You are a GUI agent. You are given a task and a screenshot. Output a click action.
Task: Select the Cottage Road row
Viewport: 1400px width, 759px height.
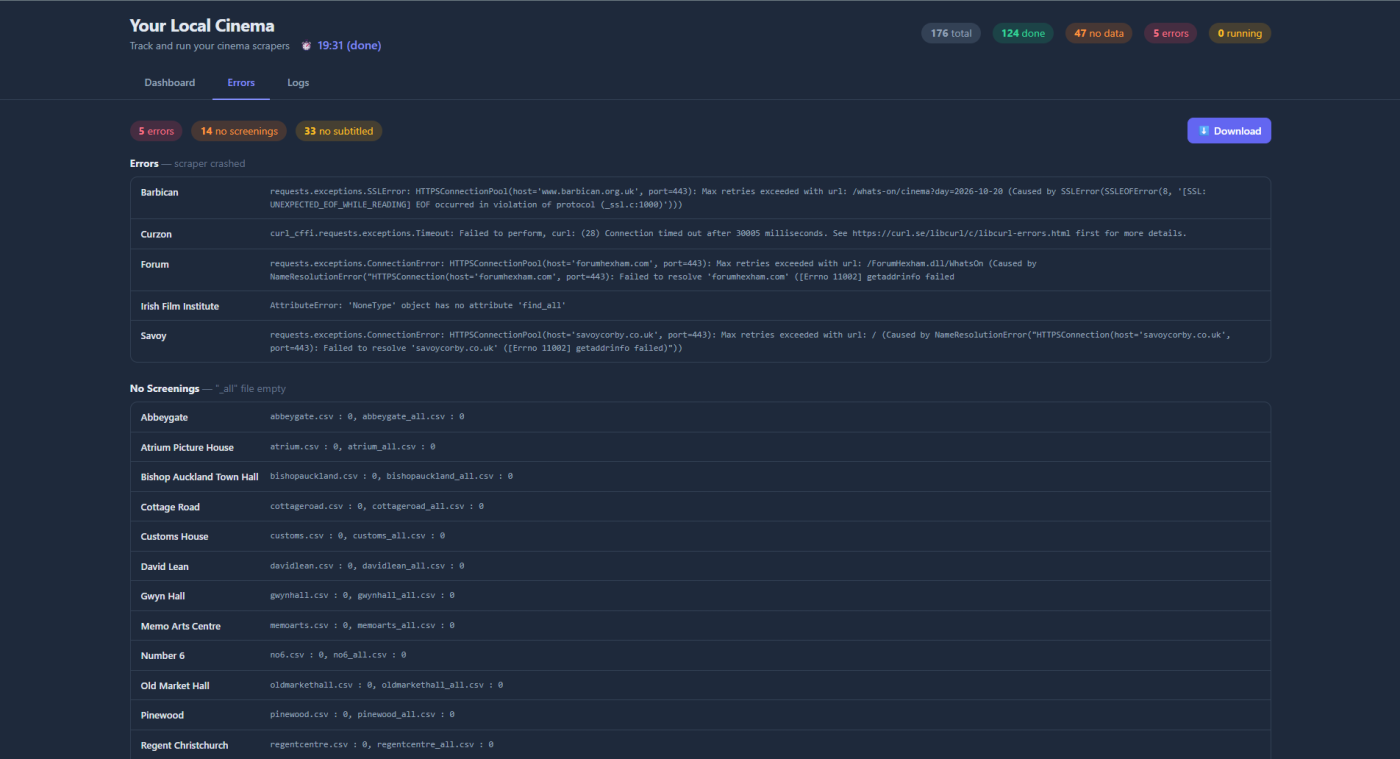click(700, 507)
